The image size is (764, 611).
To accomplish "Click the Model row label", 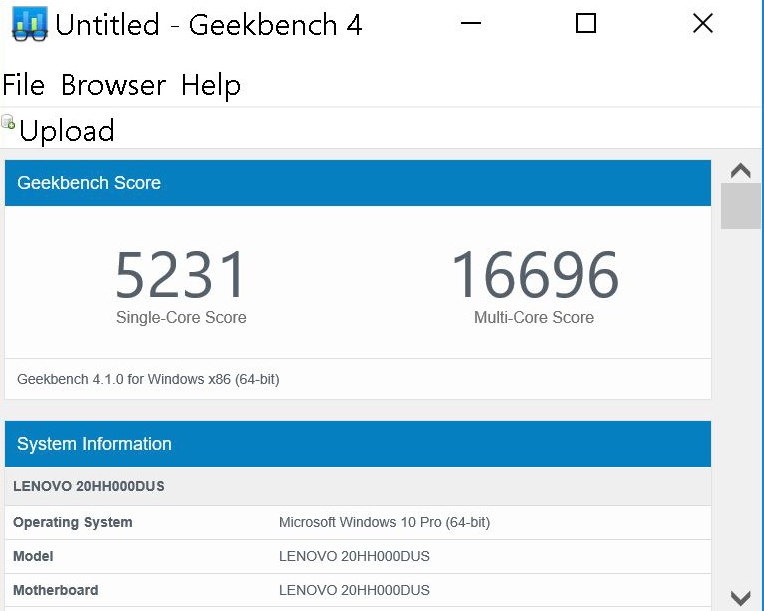I will click(x=34, y=556).
